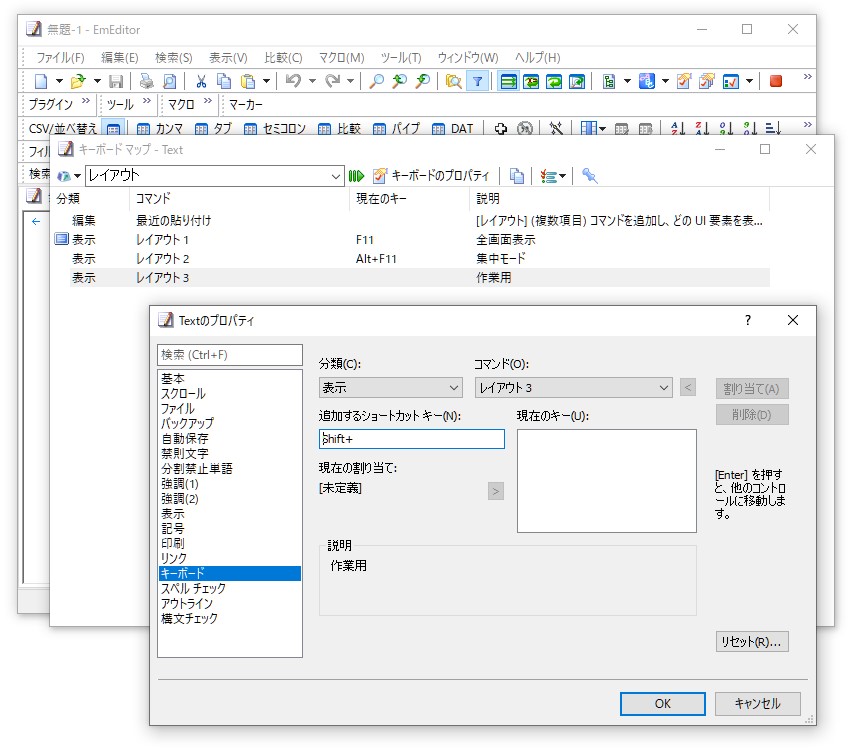Click the copy icon in Keyboard Map toolbar
Image resolution: width=852 pixels, height=751 pixels.
click(517, 176)
